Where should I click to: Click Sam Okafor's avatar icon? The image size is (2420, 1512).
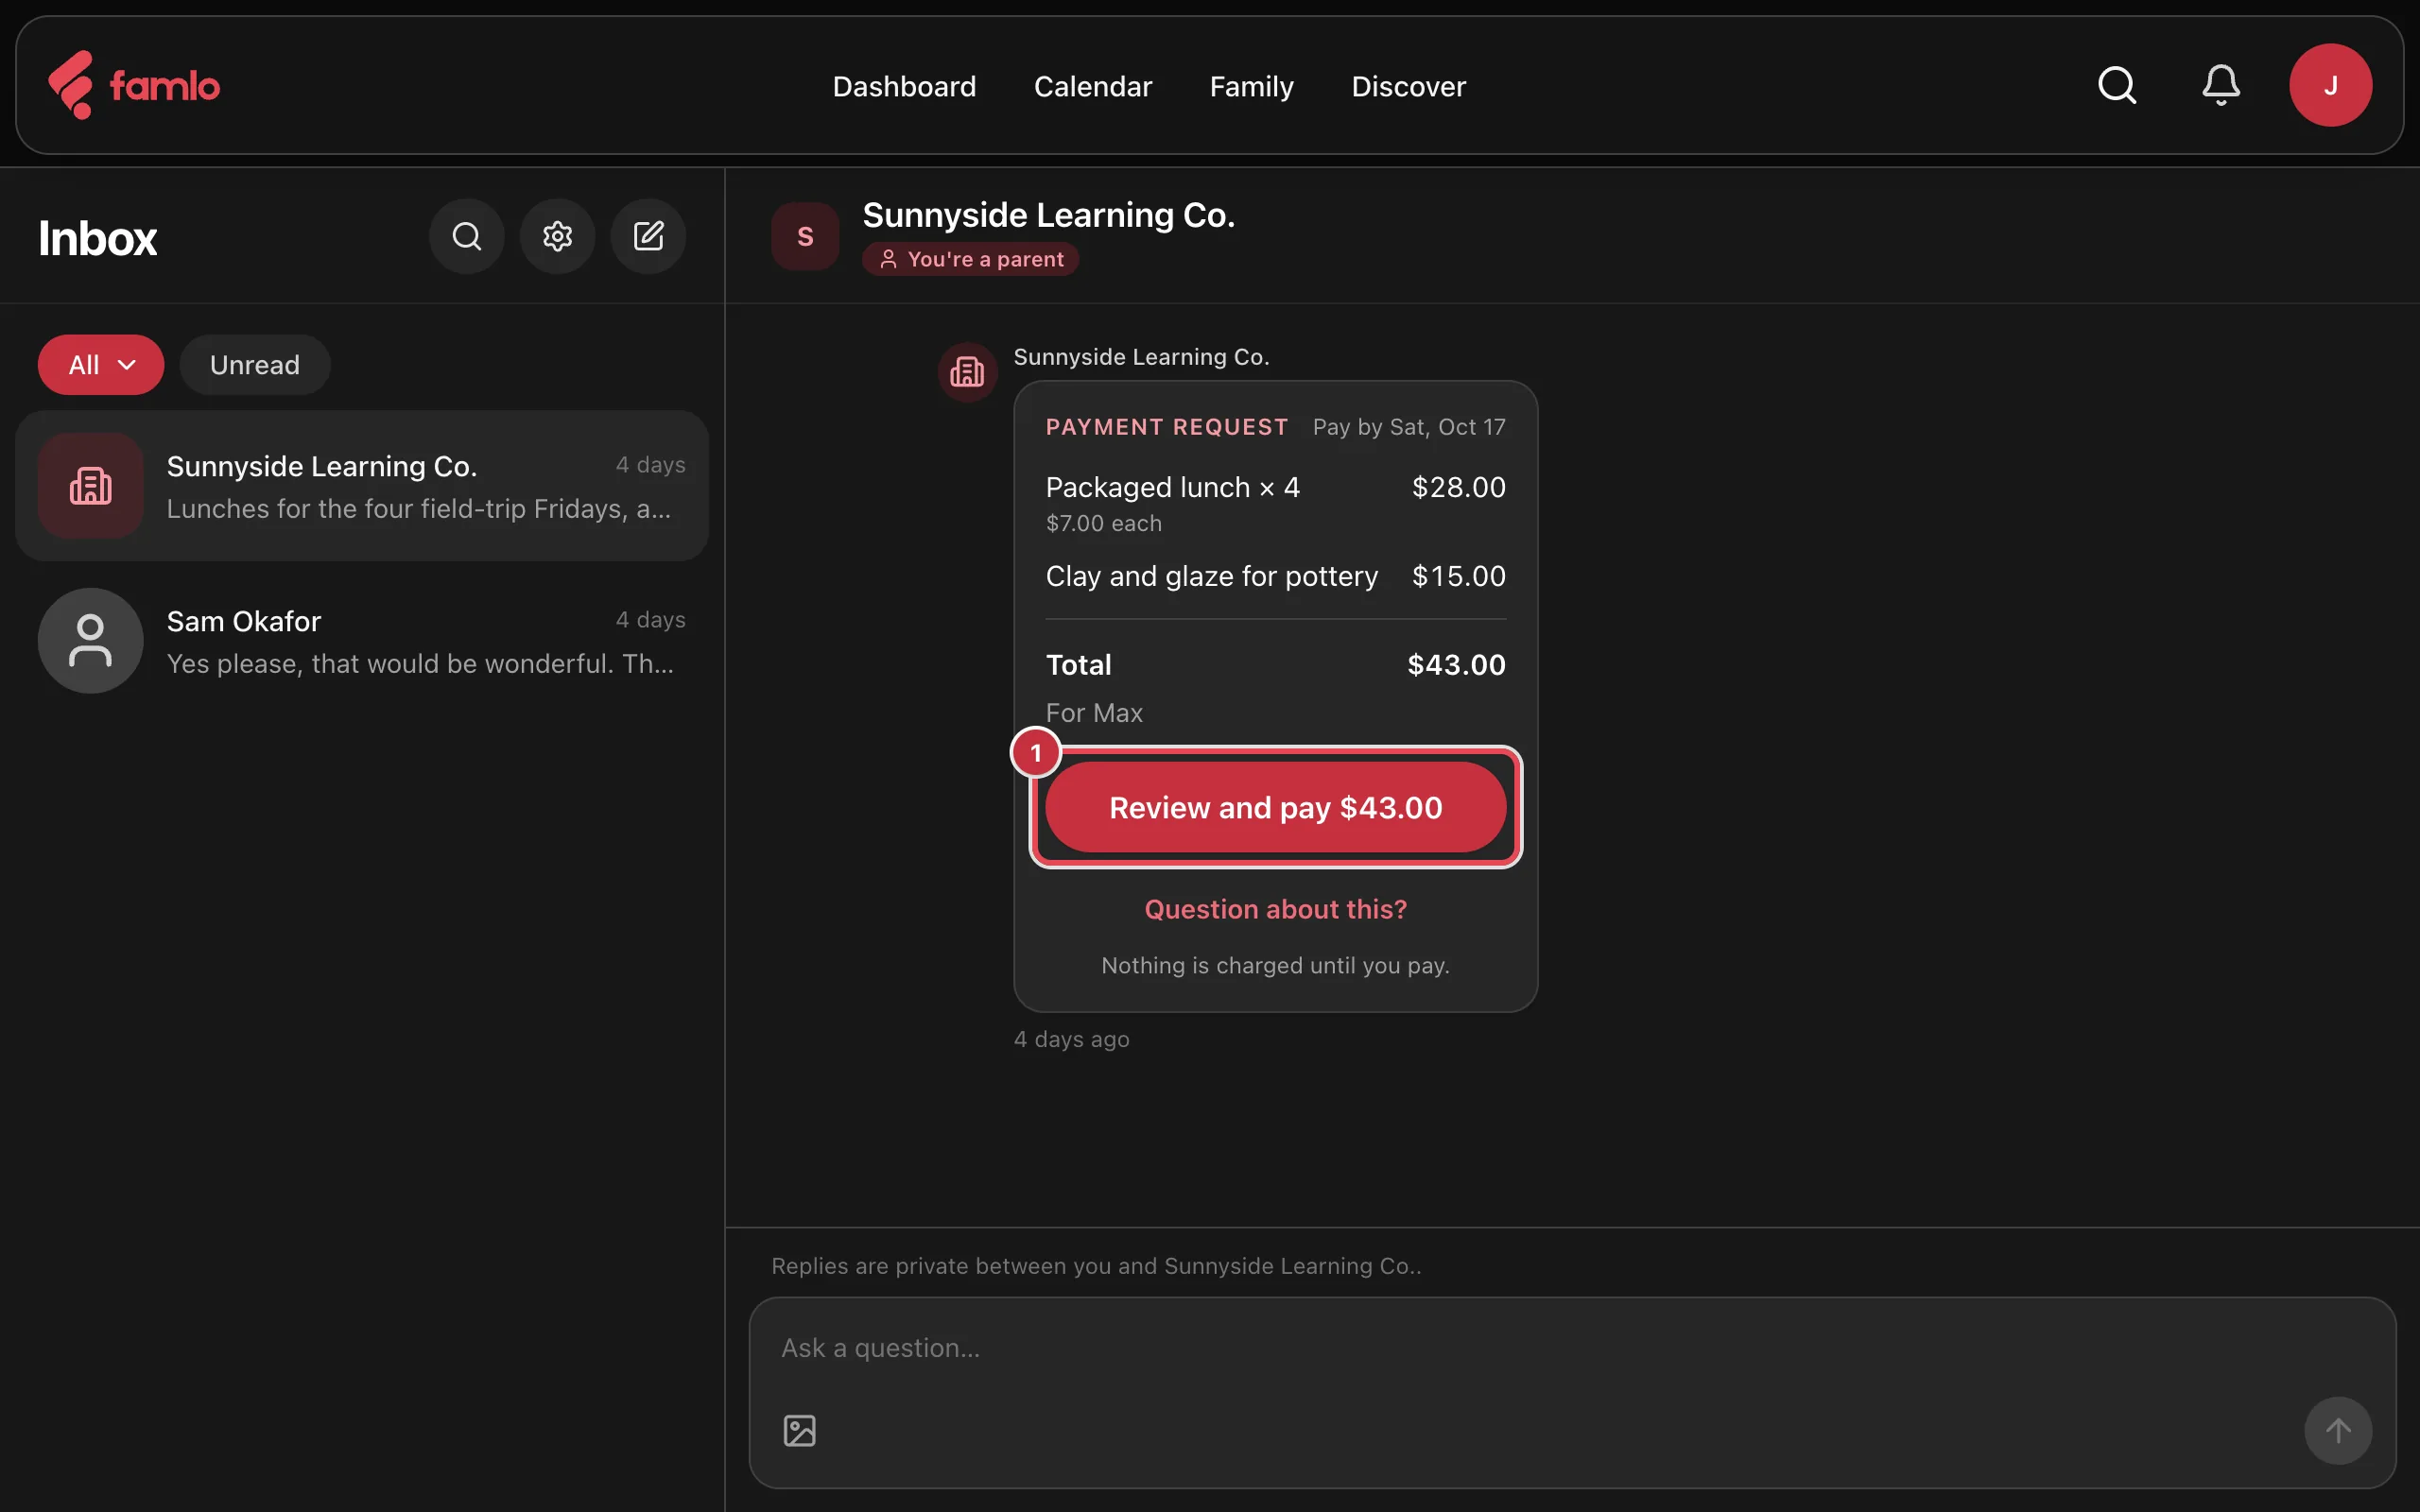[x=91, y=641]
